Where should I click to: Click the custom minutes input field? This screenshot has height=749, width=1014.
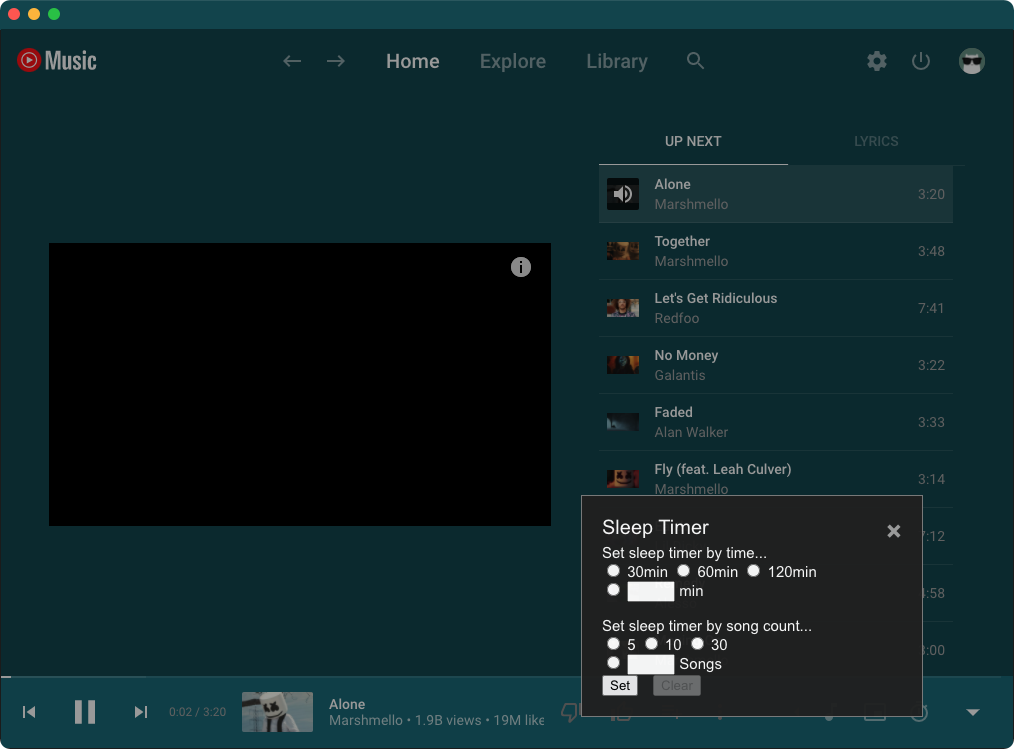click(x=650, y=591)
